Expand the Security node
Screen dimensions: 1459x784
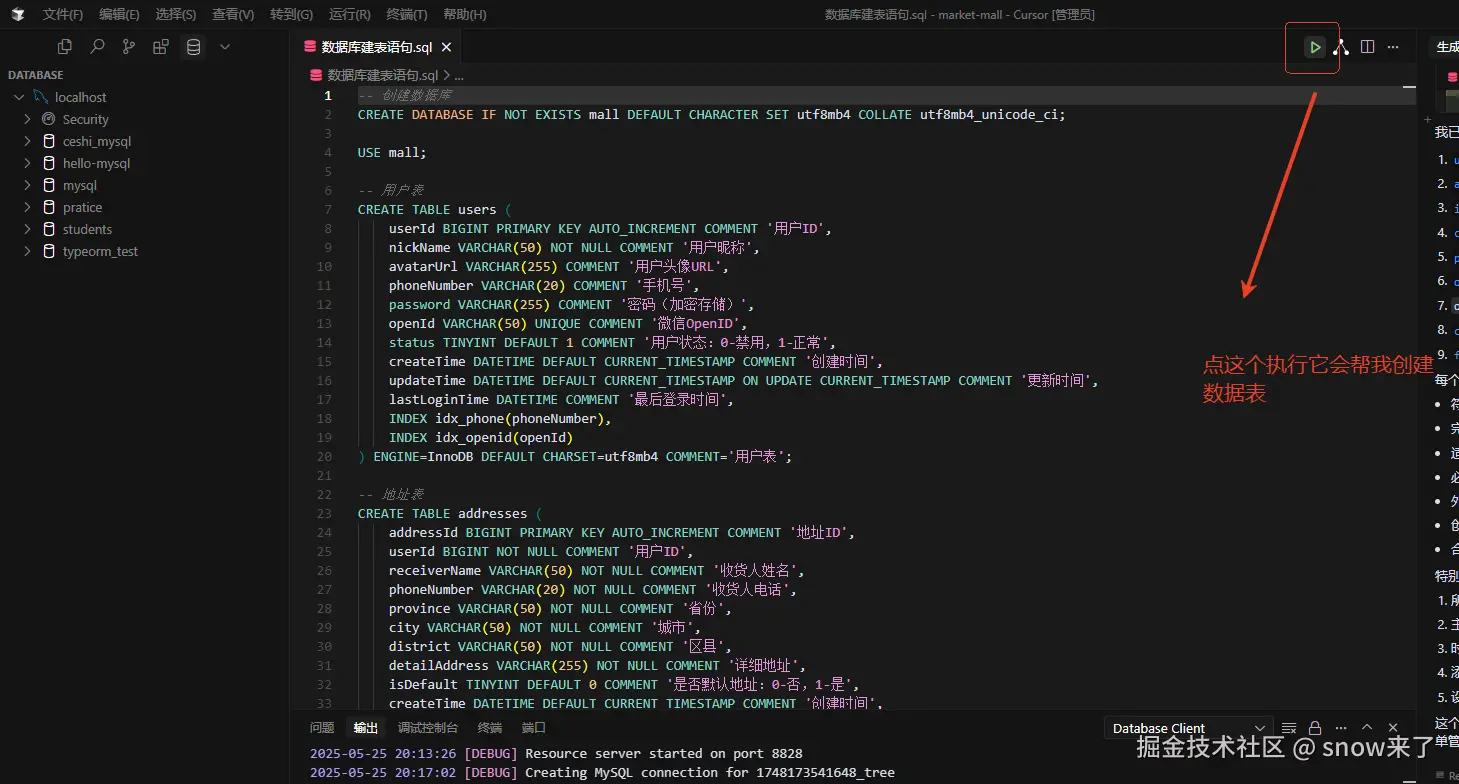(28, 119)
